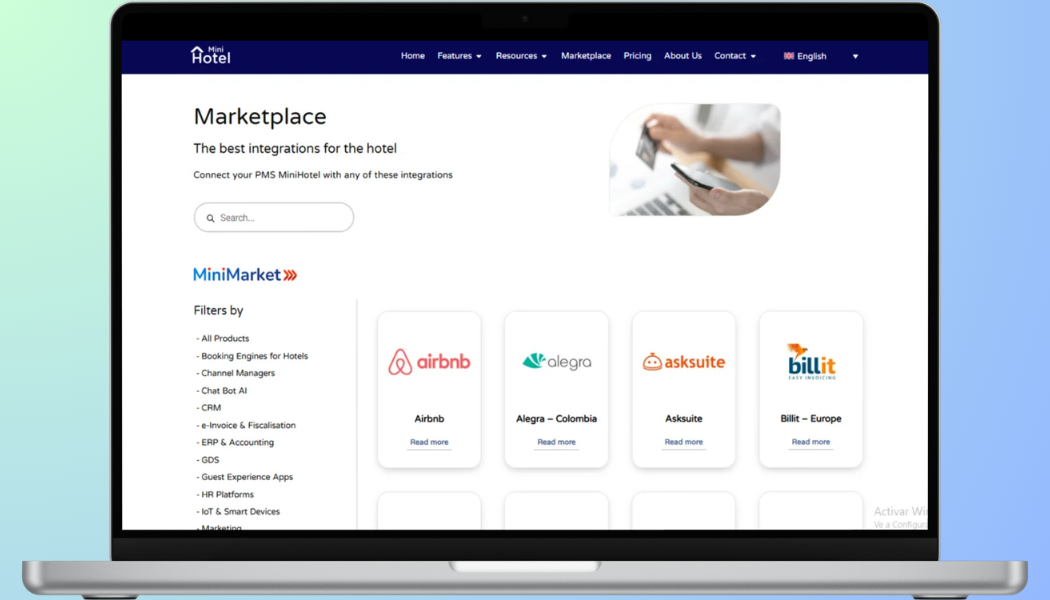Click Read more under Alegra – Colombia
The image size is (1050, 600).
pyautogui.click(x=556, y=442)
